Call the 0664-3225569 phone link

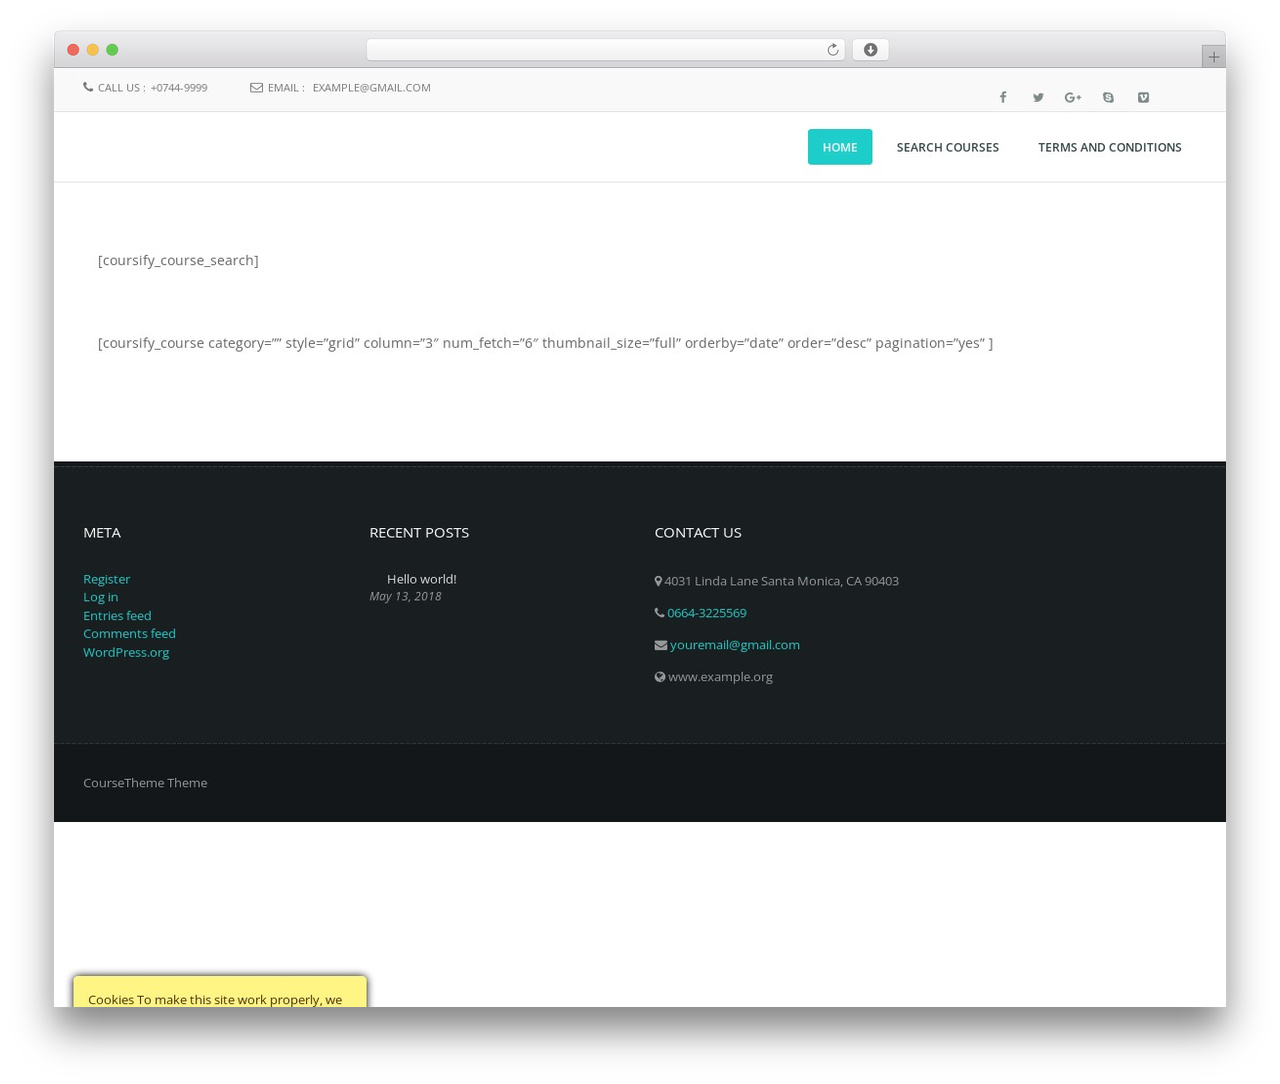(x=706, y=613)
